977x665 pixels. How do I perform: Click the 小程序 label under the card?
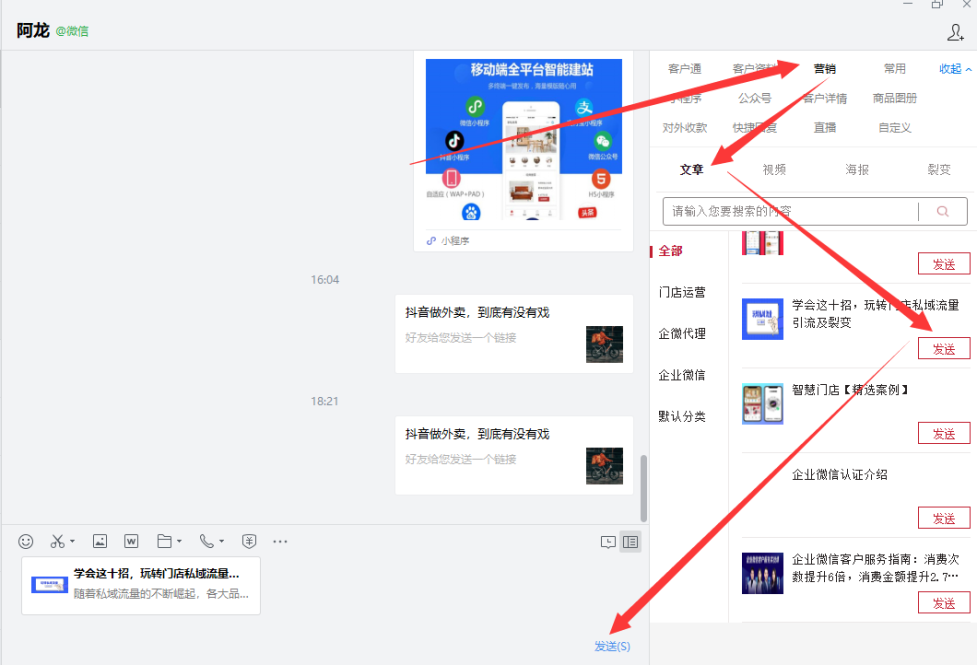[x=455, y=241]
